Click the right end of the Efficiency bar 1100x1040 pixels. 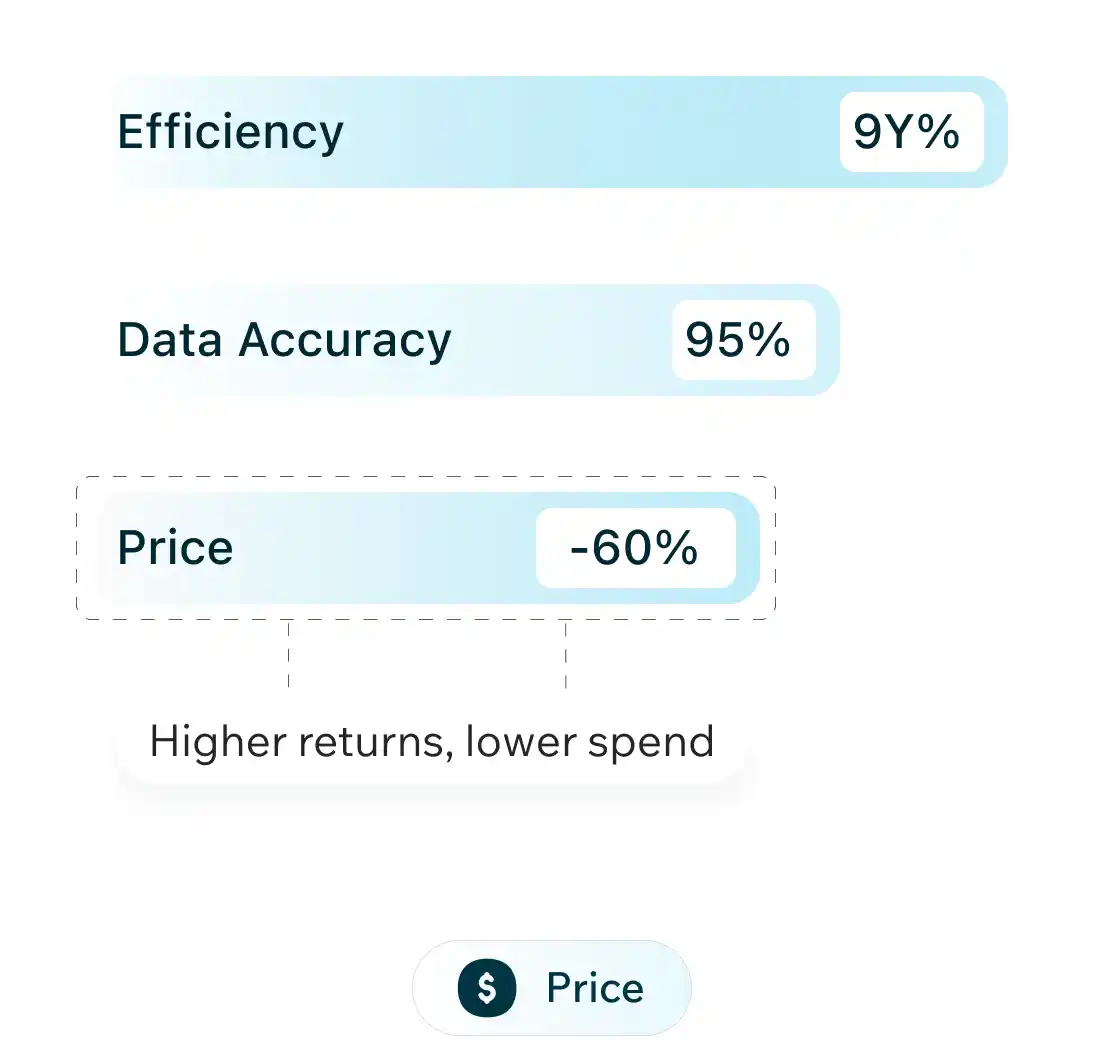996,132
